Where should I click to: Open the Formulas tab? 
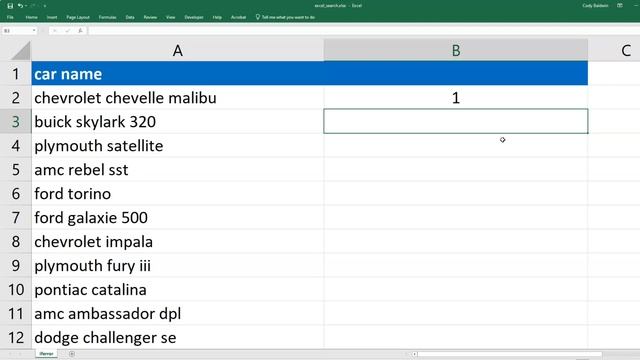click(107, 17)
